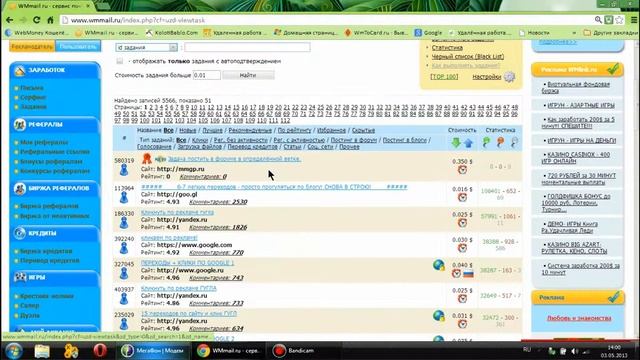Expand bookmarks overflow chevron
This screenshot has width=640, height=360.
click(574, 33)
